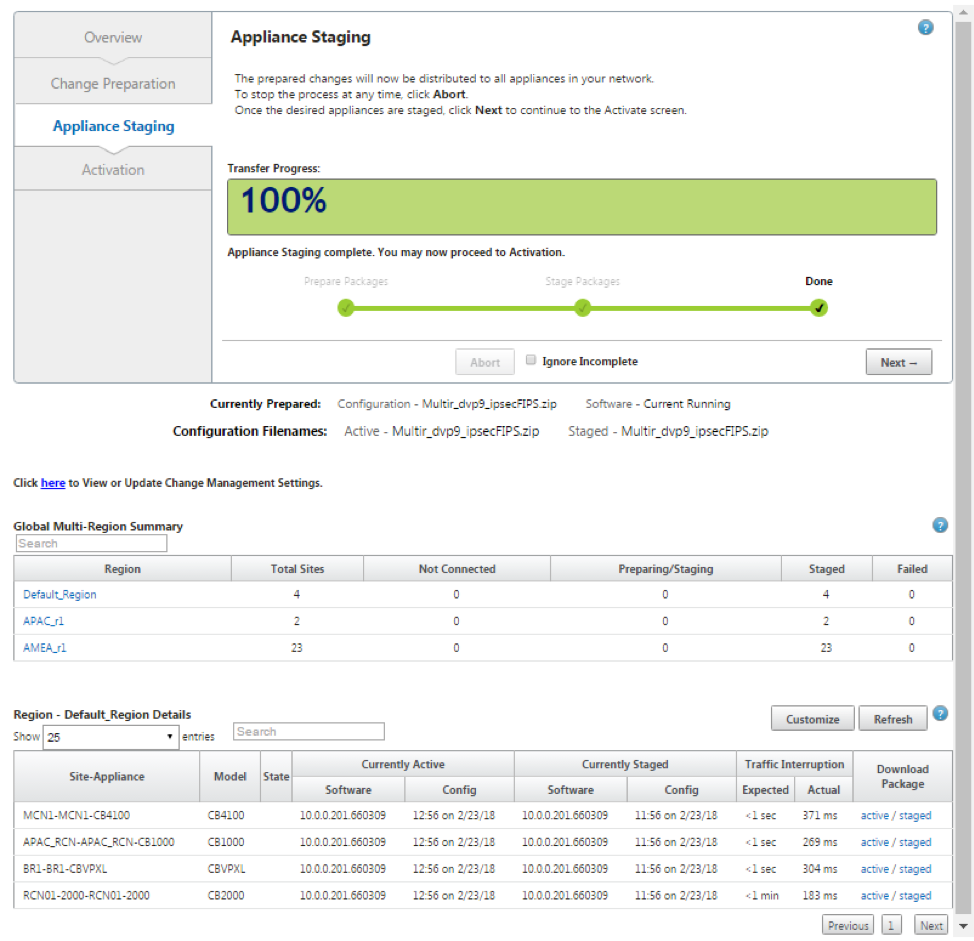Click the Stage Packages step circle
Image resolution: width=974 pixels, height=941 pixels.
pyautogui.click(x=582, y=308)
